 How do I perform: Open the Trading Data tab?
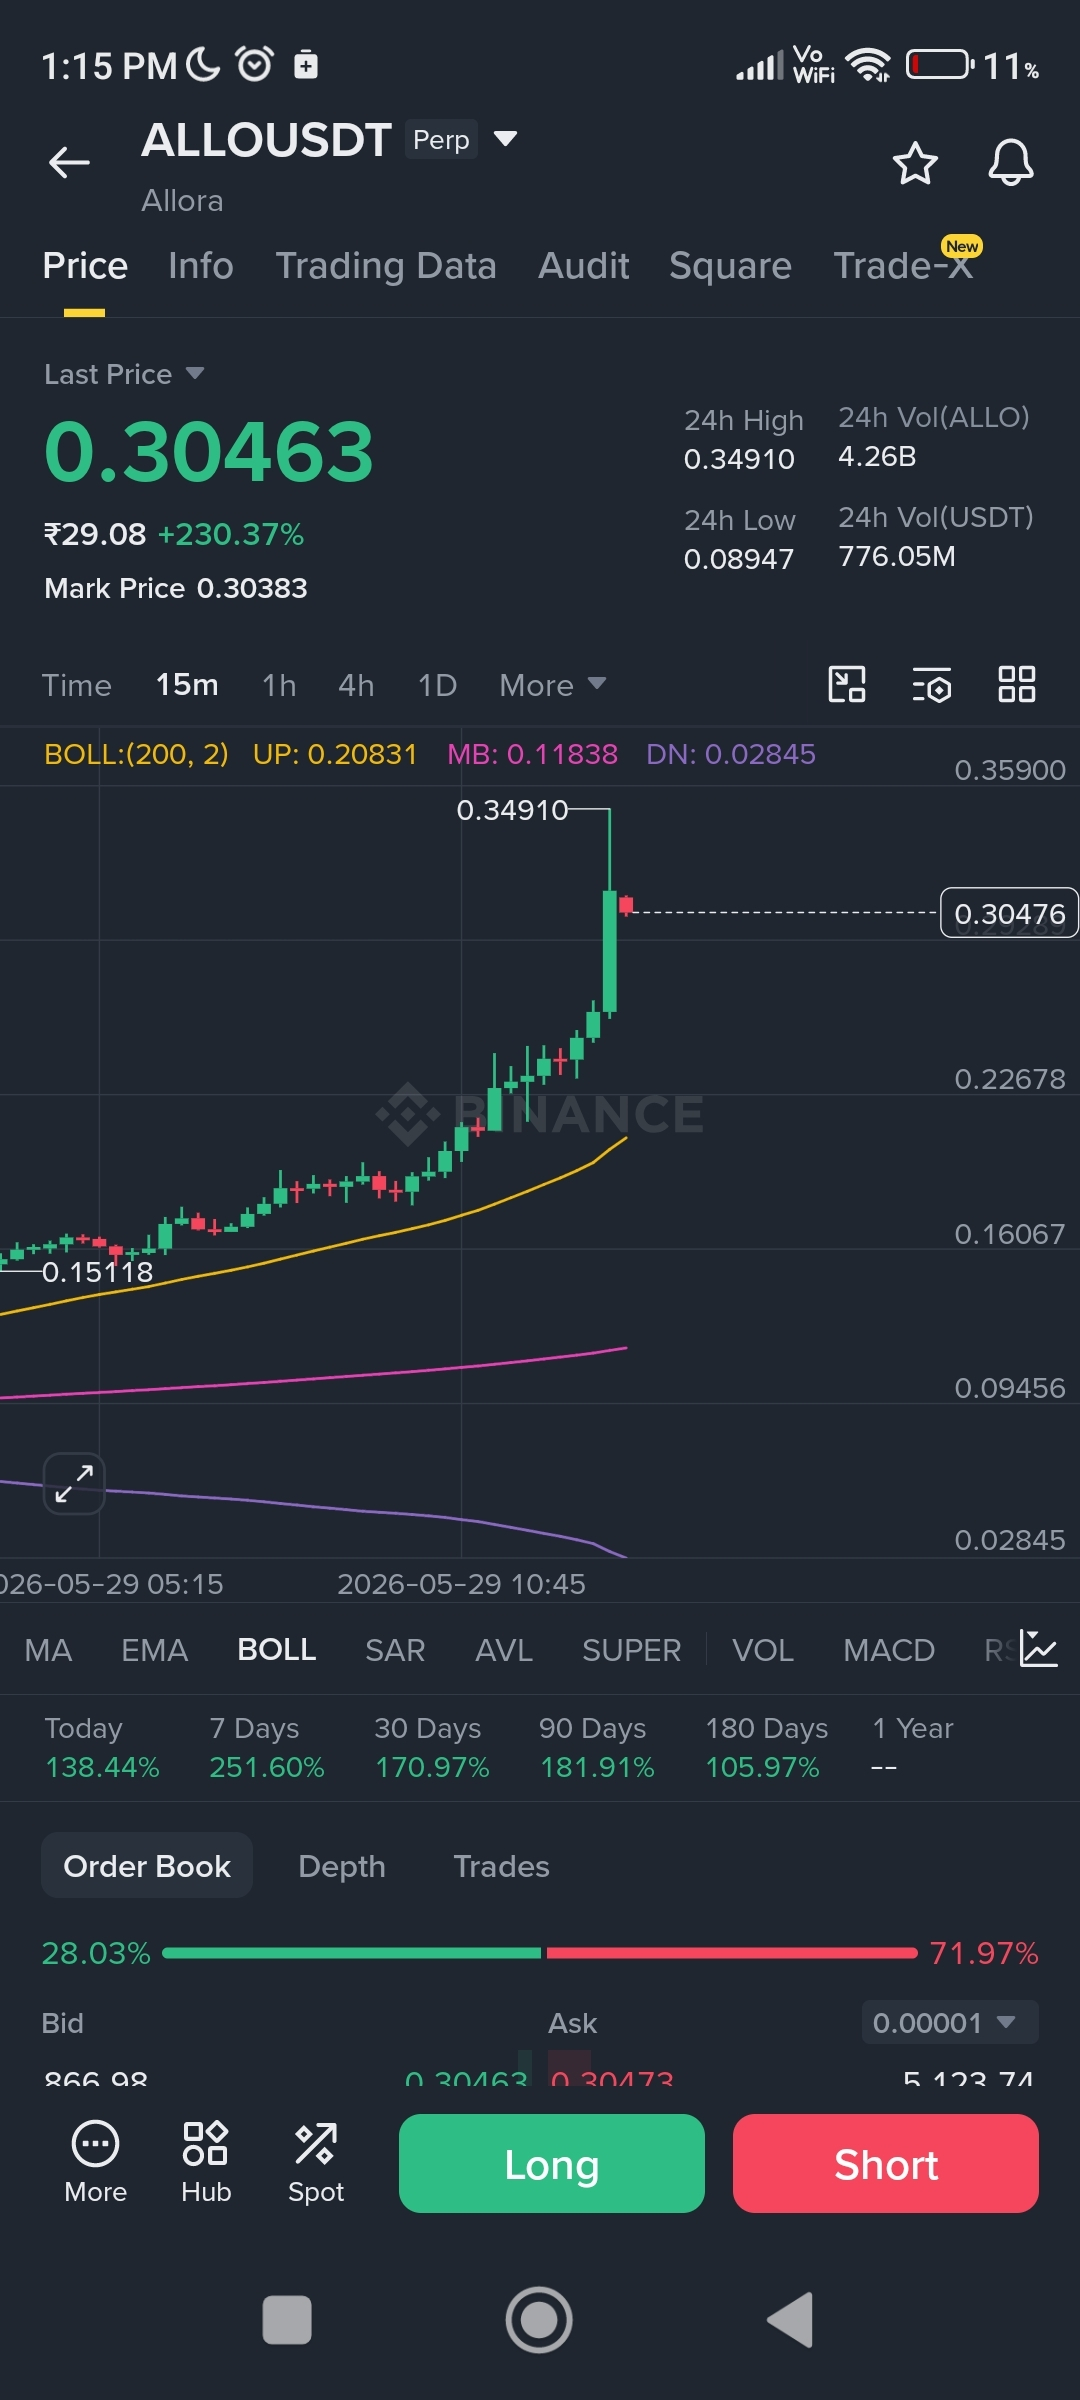386,266
